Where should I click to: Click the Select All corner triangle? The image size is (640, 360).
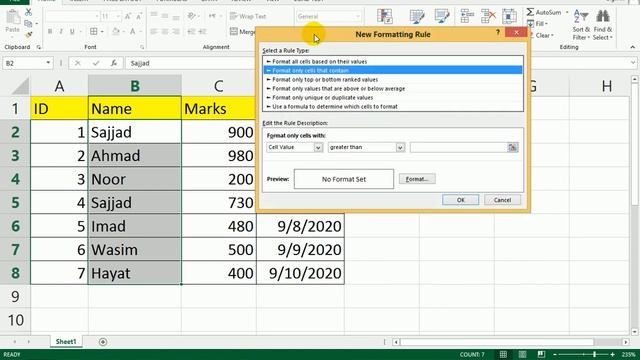pyautogui.click(x=19, y=86)
